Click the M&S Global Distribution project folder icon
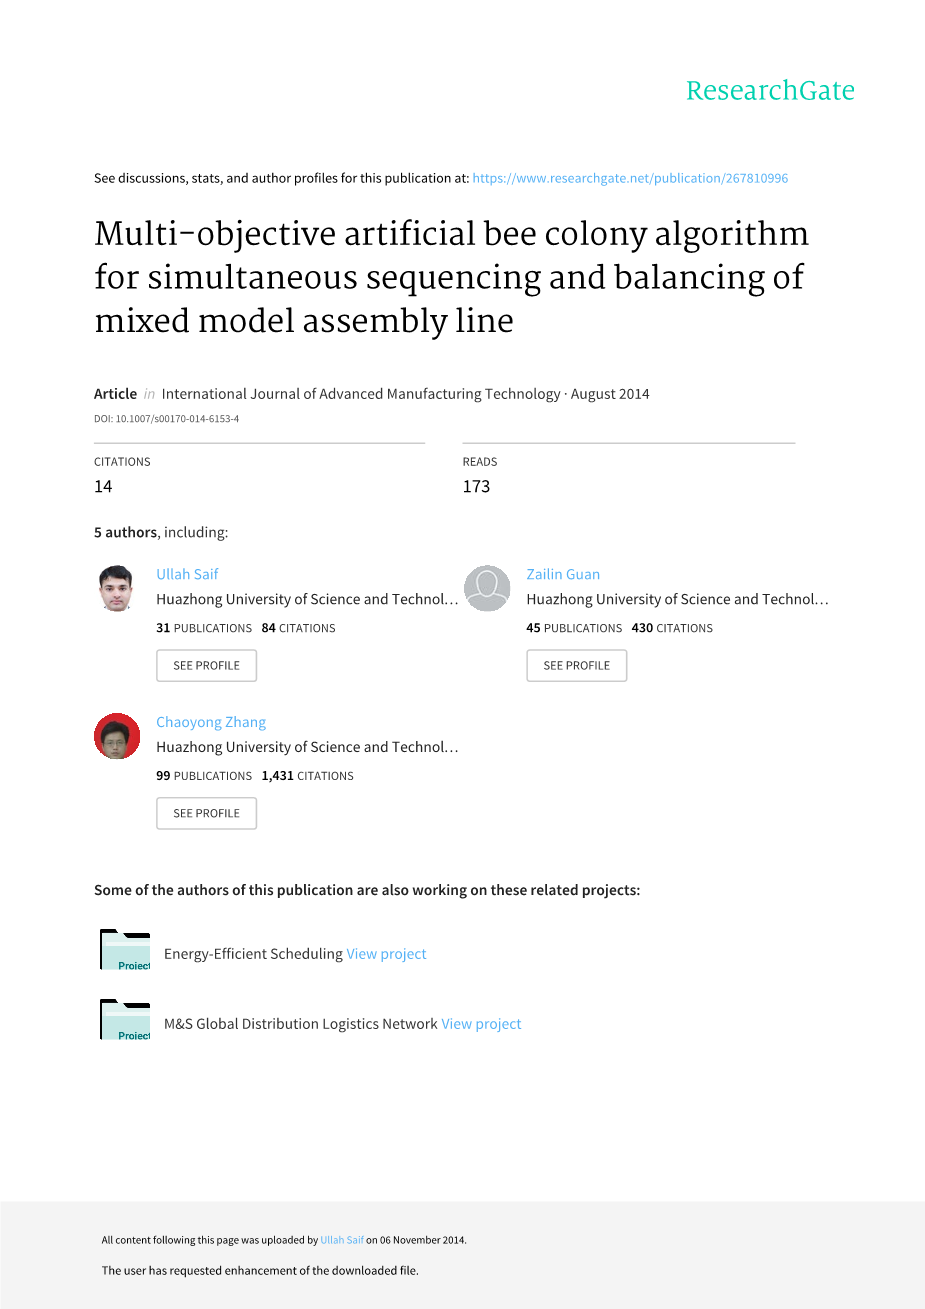Image resolution: width=925 pixels, height=1309 pixels. (125, 1020)
